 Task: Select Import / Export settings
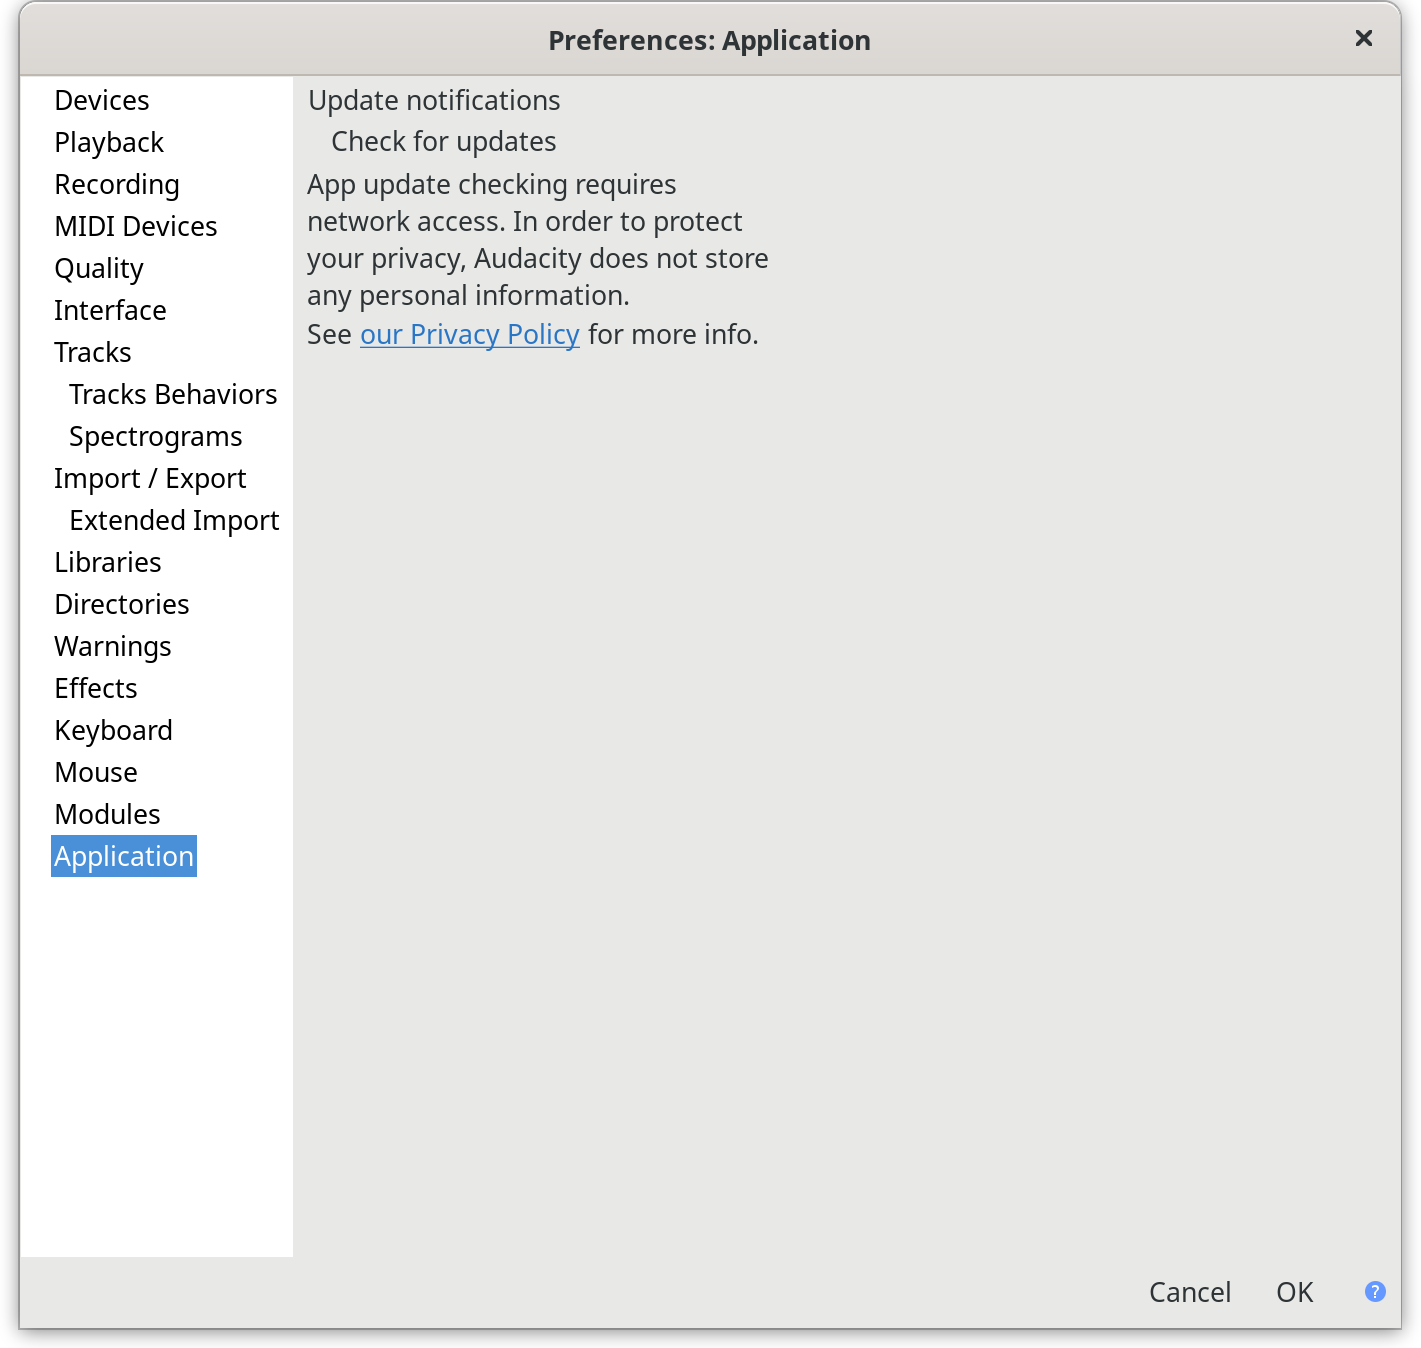[150, 478]
